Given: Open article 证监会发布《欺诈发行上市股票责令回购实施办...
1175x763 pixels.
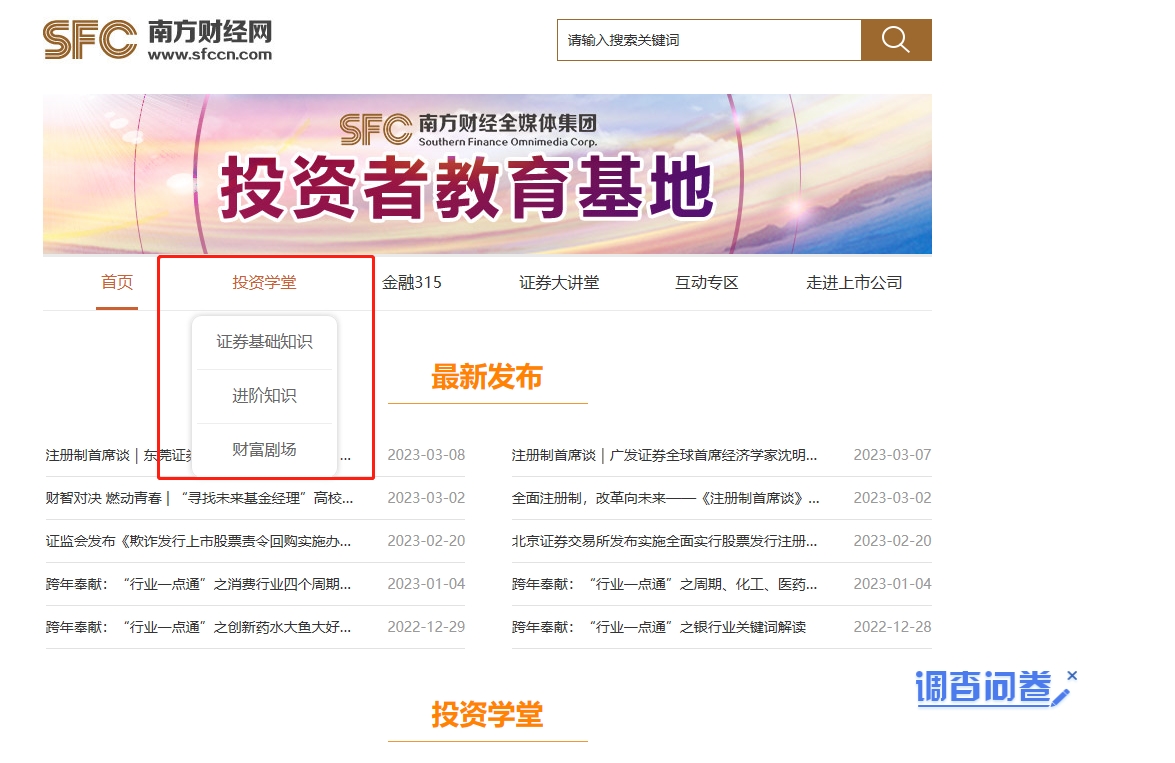Looking at the screenshot, I should click(199, 541).
